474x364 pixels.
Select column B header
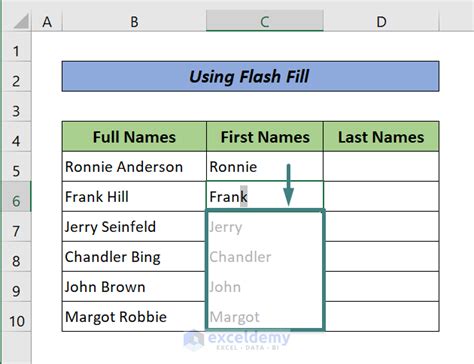(134, 21)
